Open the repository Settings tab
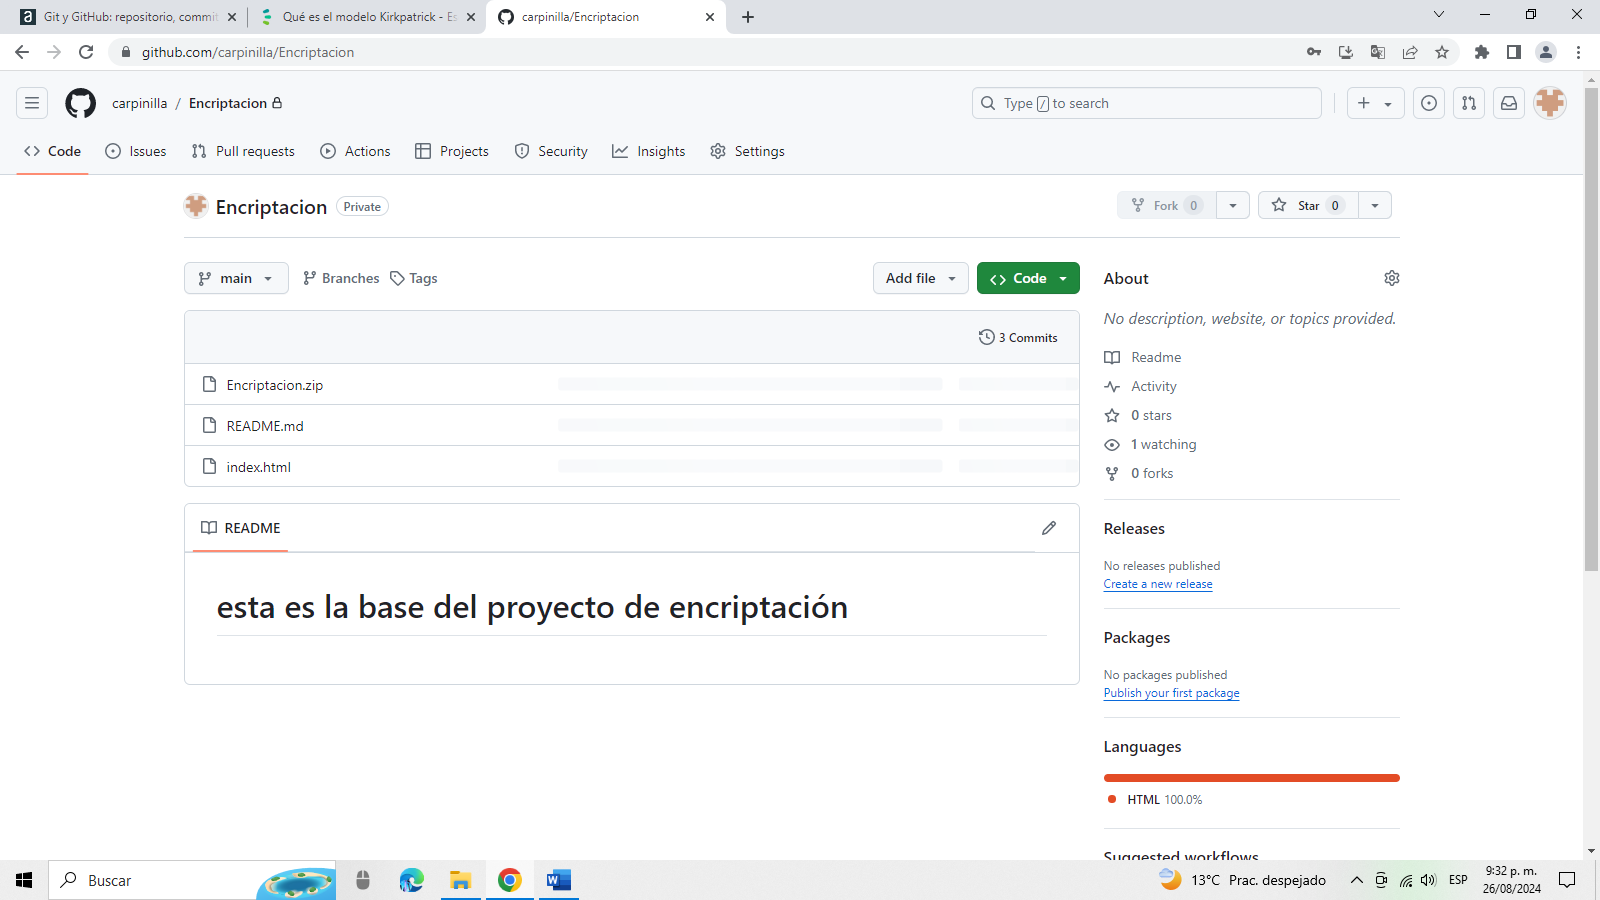Viewport: 1600px width, 900px height. 747,151
